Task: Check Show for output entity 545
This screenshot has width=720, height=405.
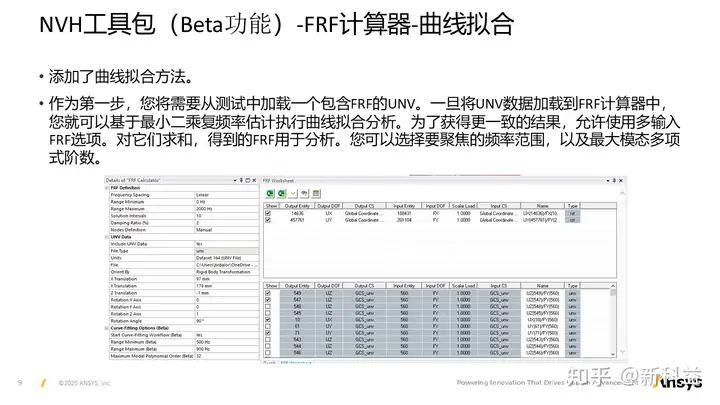Action: click(x=268, y=313)
